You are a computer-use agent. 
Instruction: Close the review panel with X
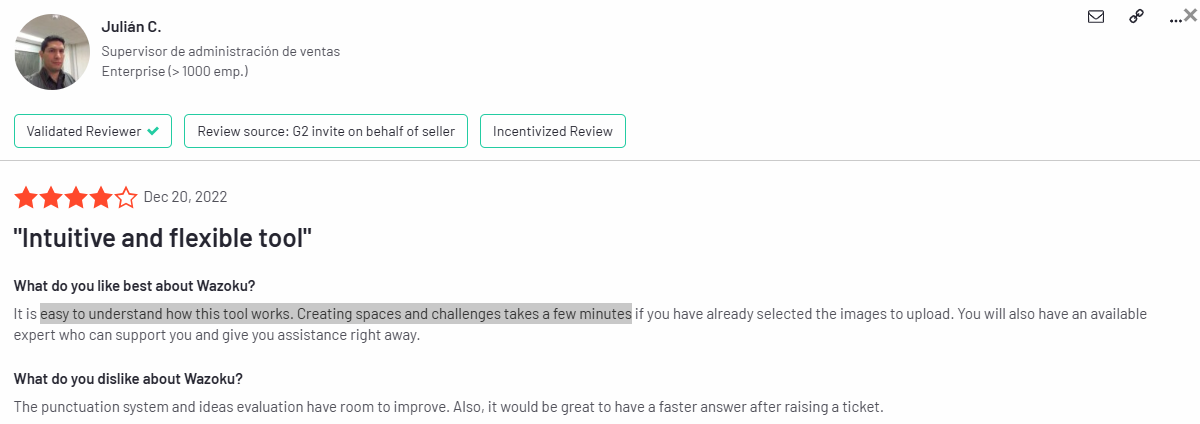[1190, 16]
